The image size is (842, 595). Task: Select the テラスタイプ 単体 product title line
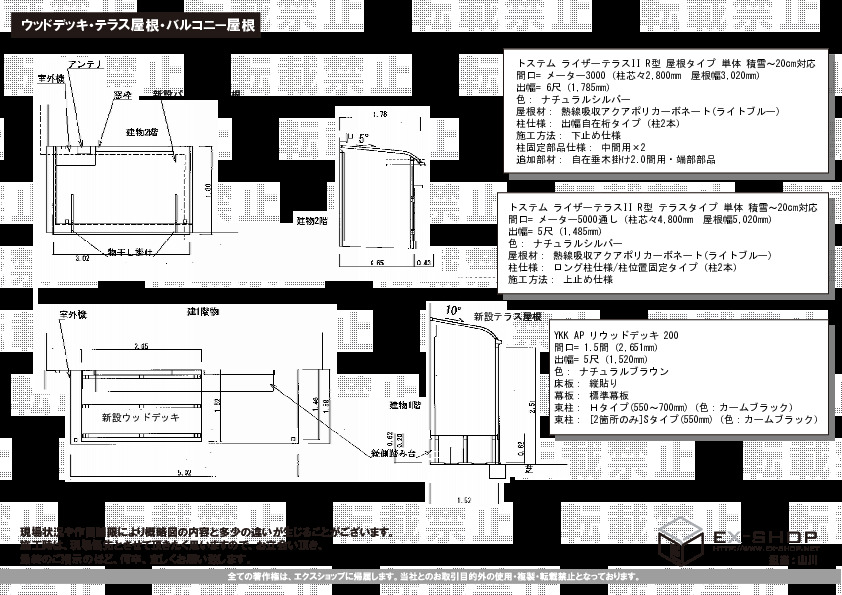pyautogui.click(x=663, y=207)
